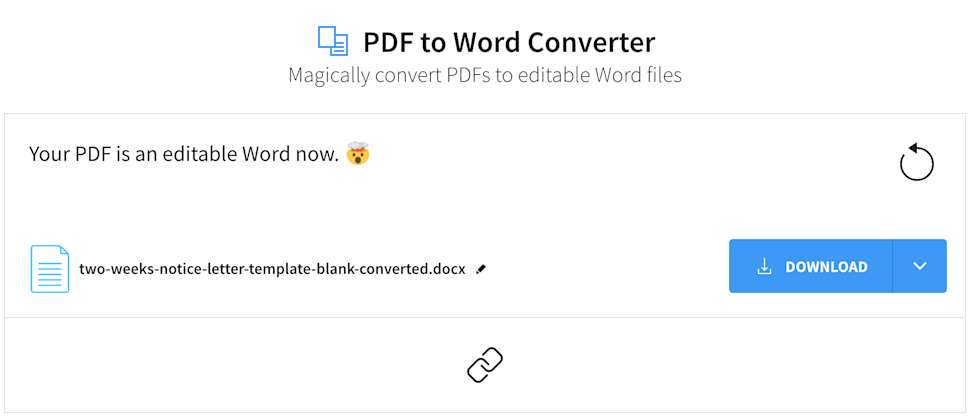The image size is (971, 419).
Task: Click the "Your PDF is an editable Word now" message
Action: [184, 153]
